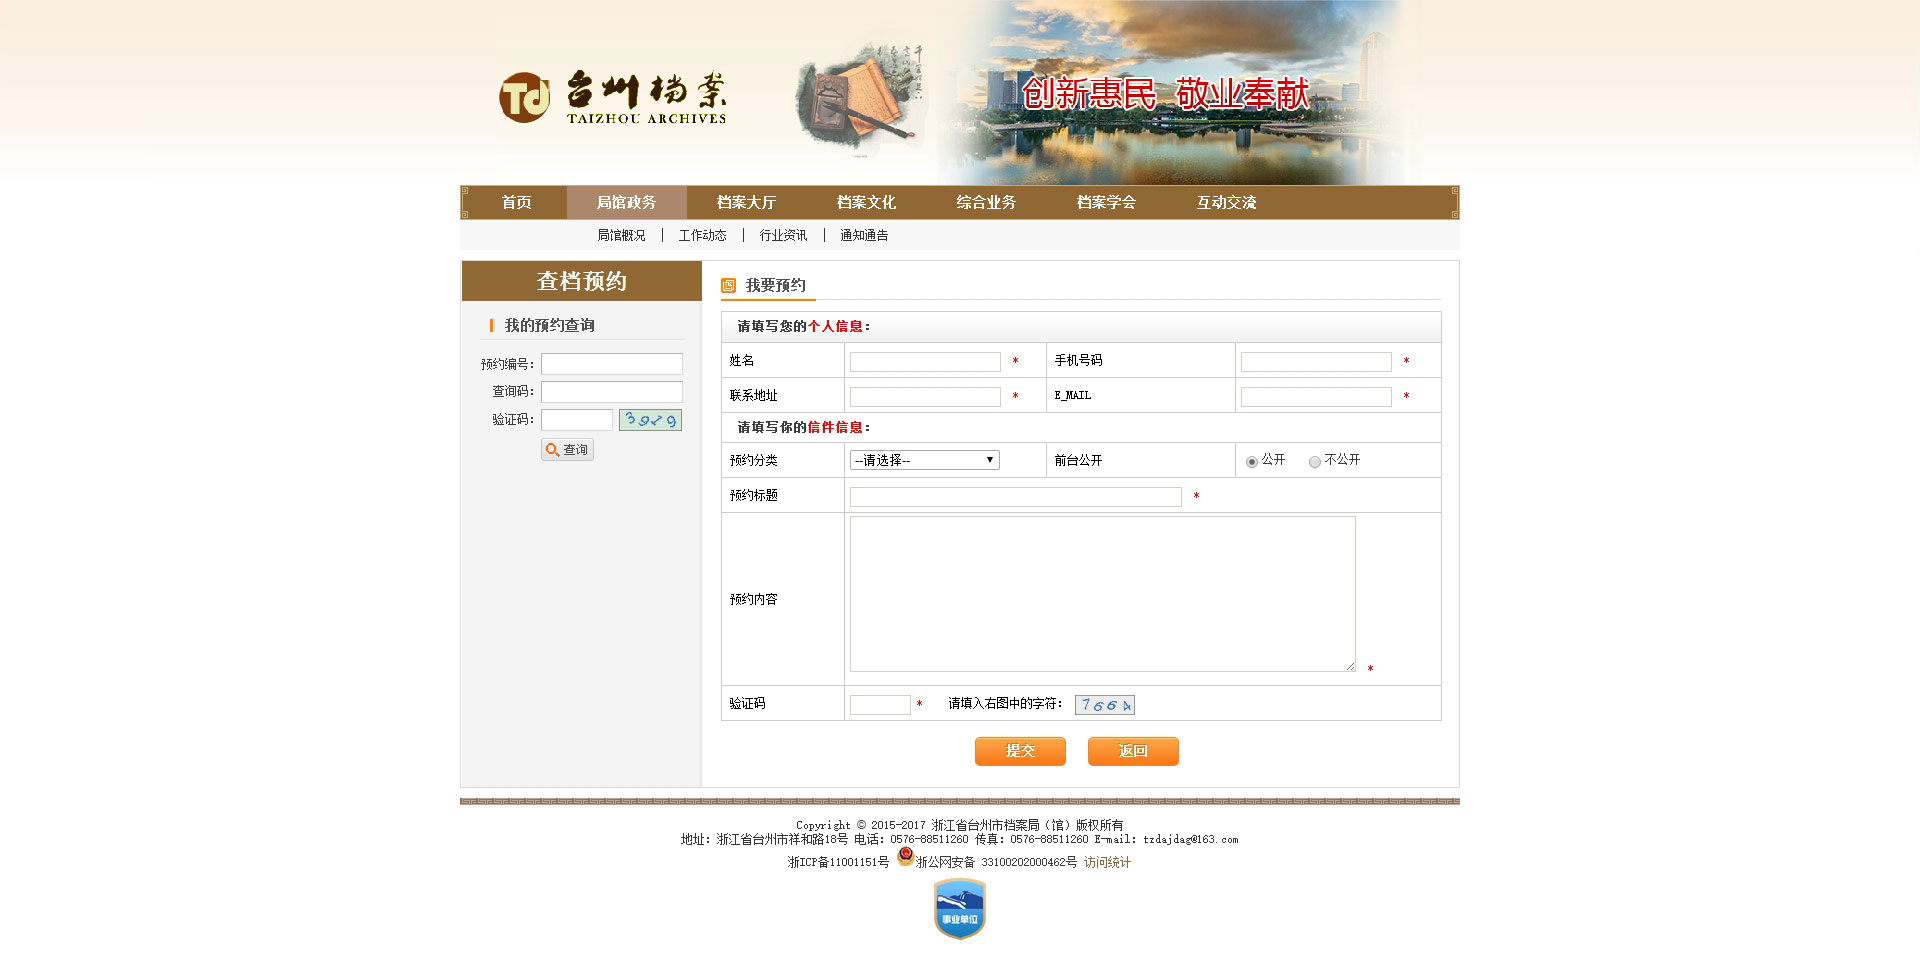Open the 档案大厅 navigation menu
Image resolution: width=1920 pixels, height=961 pixels.
(746, 202)
